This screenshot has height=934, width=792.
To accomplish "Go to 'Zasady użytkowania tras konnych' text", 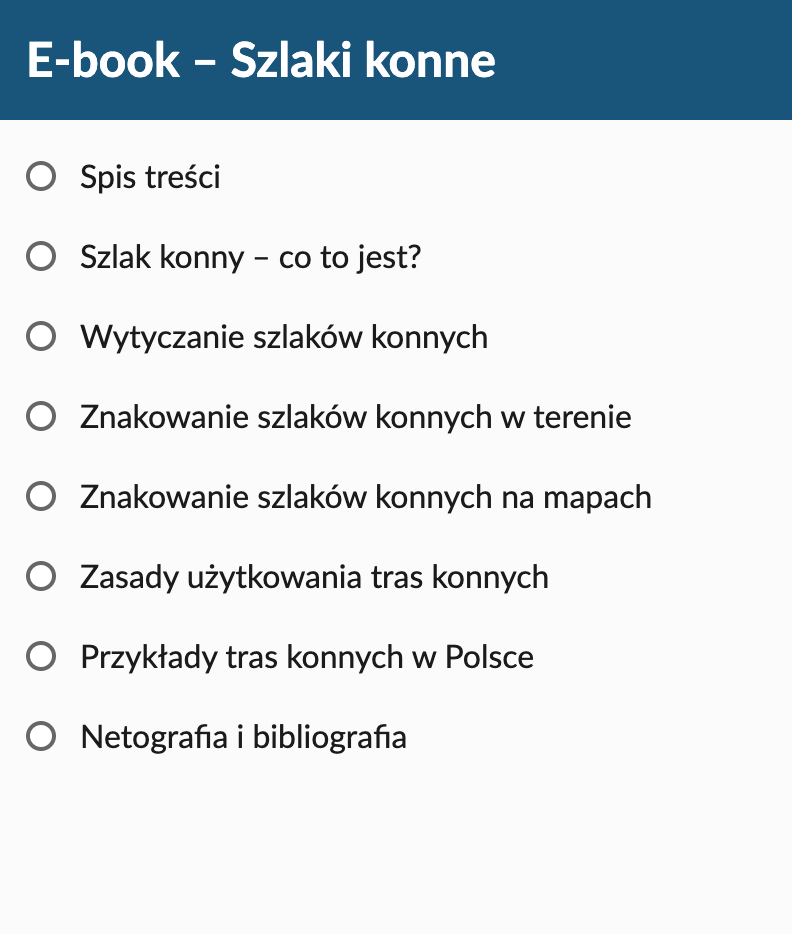I will click(x=314, y=578).
